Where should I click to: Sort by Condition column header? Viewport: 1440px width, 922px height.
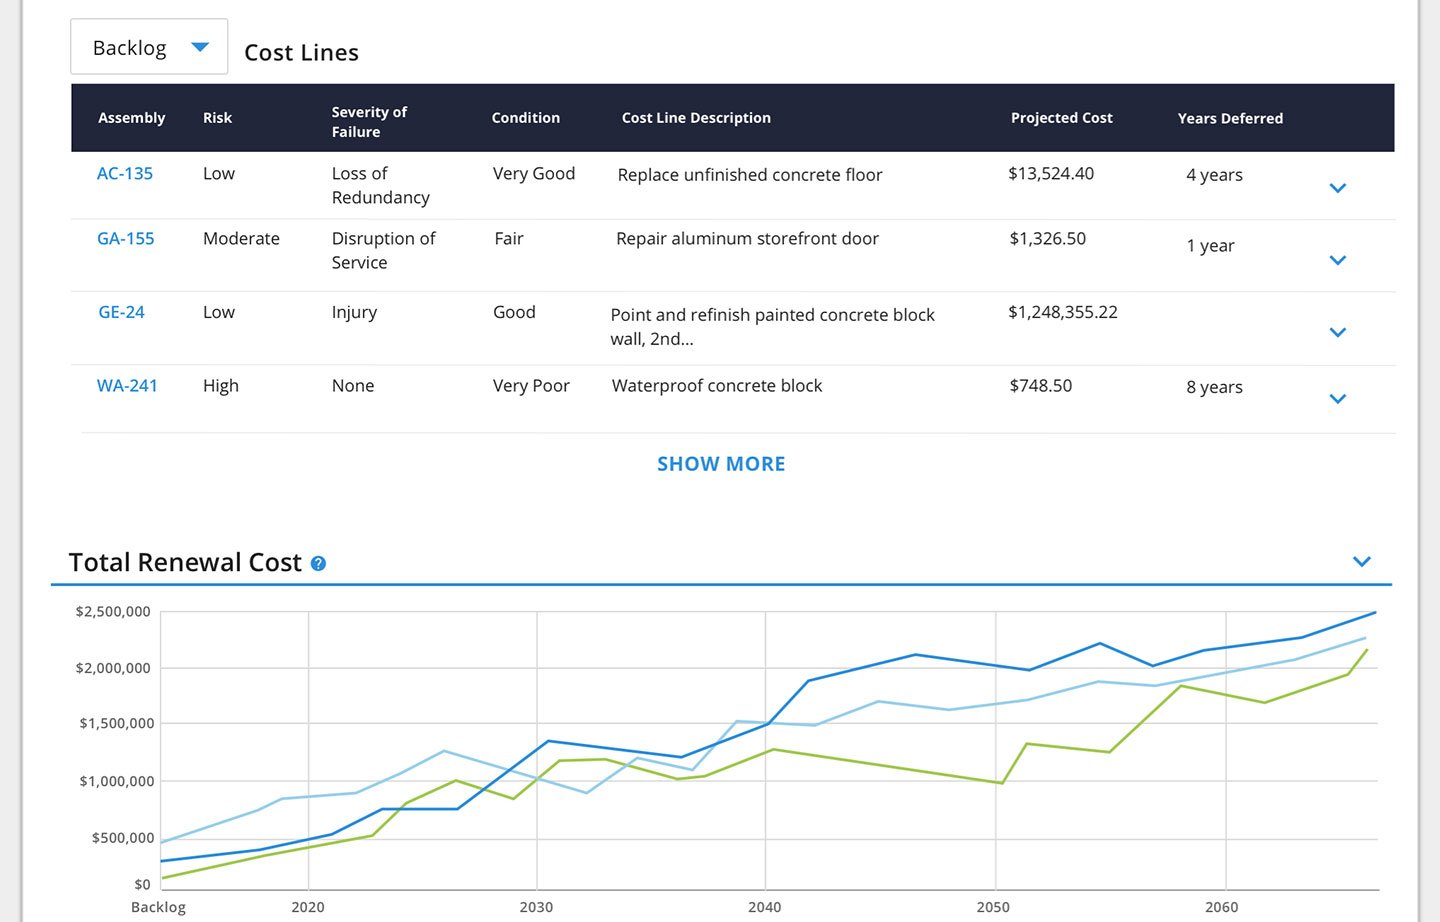tap(525, 118)
